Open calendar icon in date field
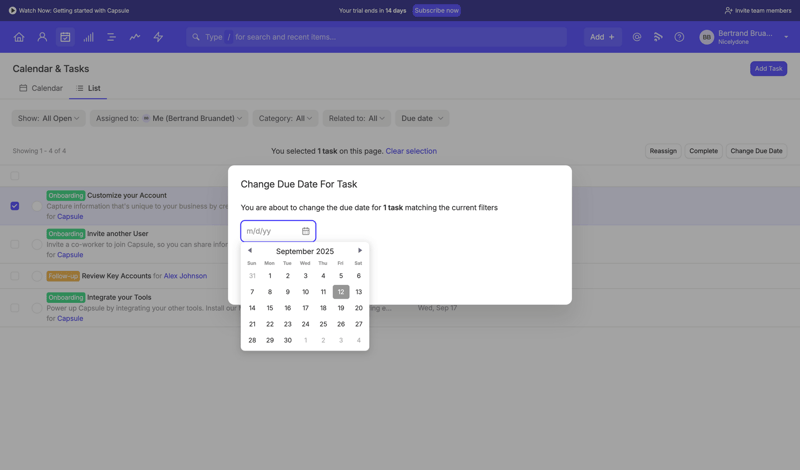 [x=306, y=231]
